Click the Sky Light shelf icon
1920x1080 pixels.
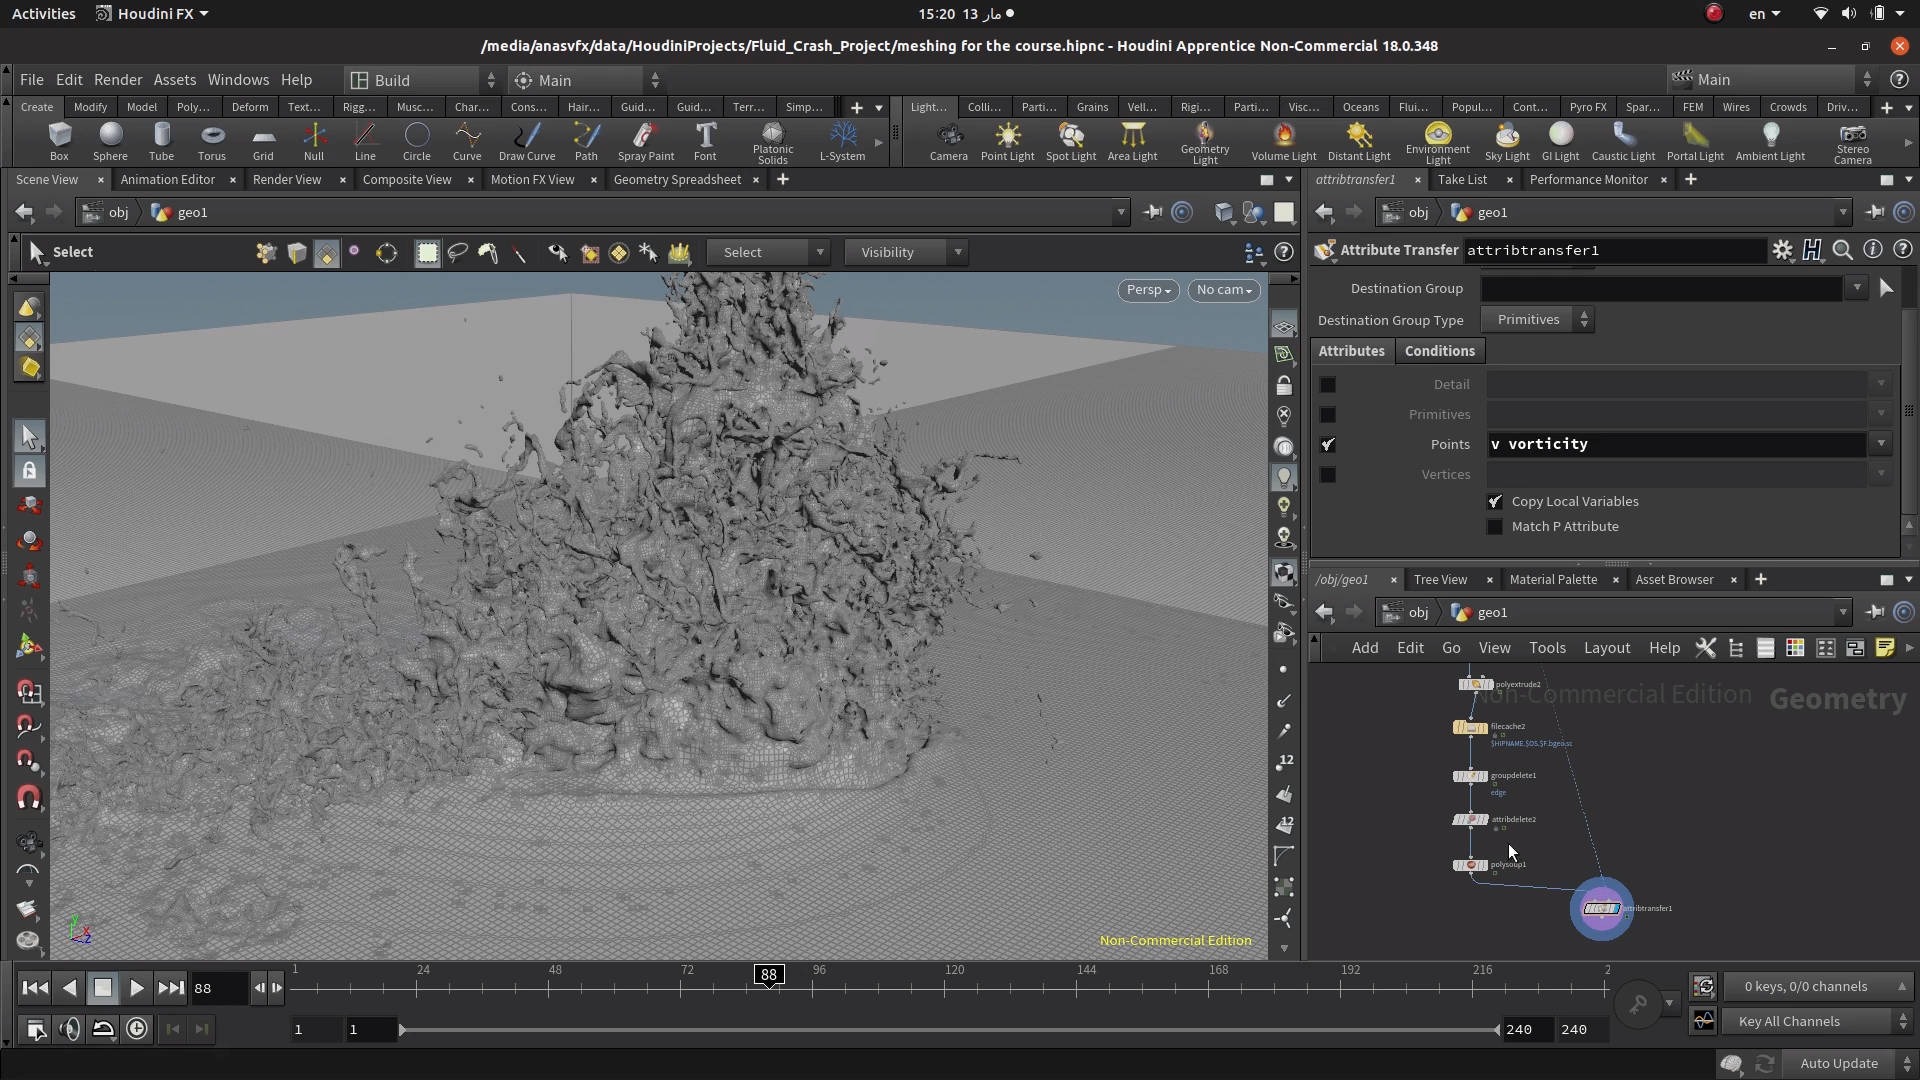pos(1506,141)
